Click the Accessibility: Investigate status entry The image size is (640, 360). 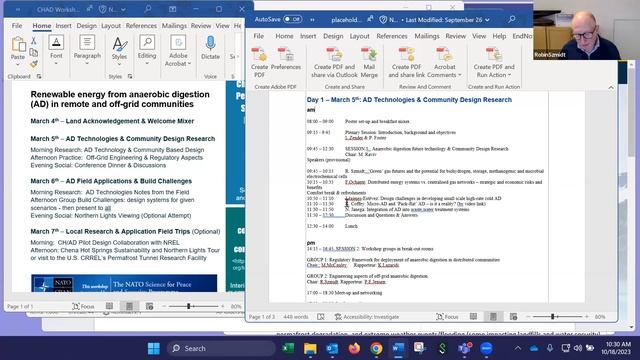[366, 317]
